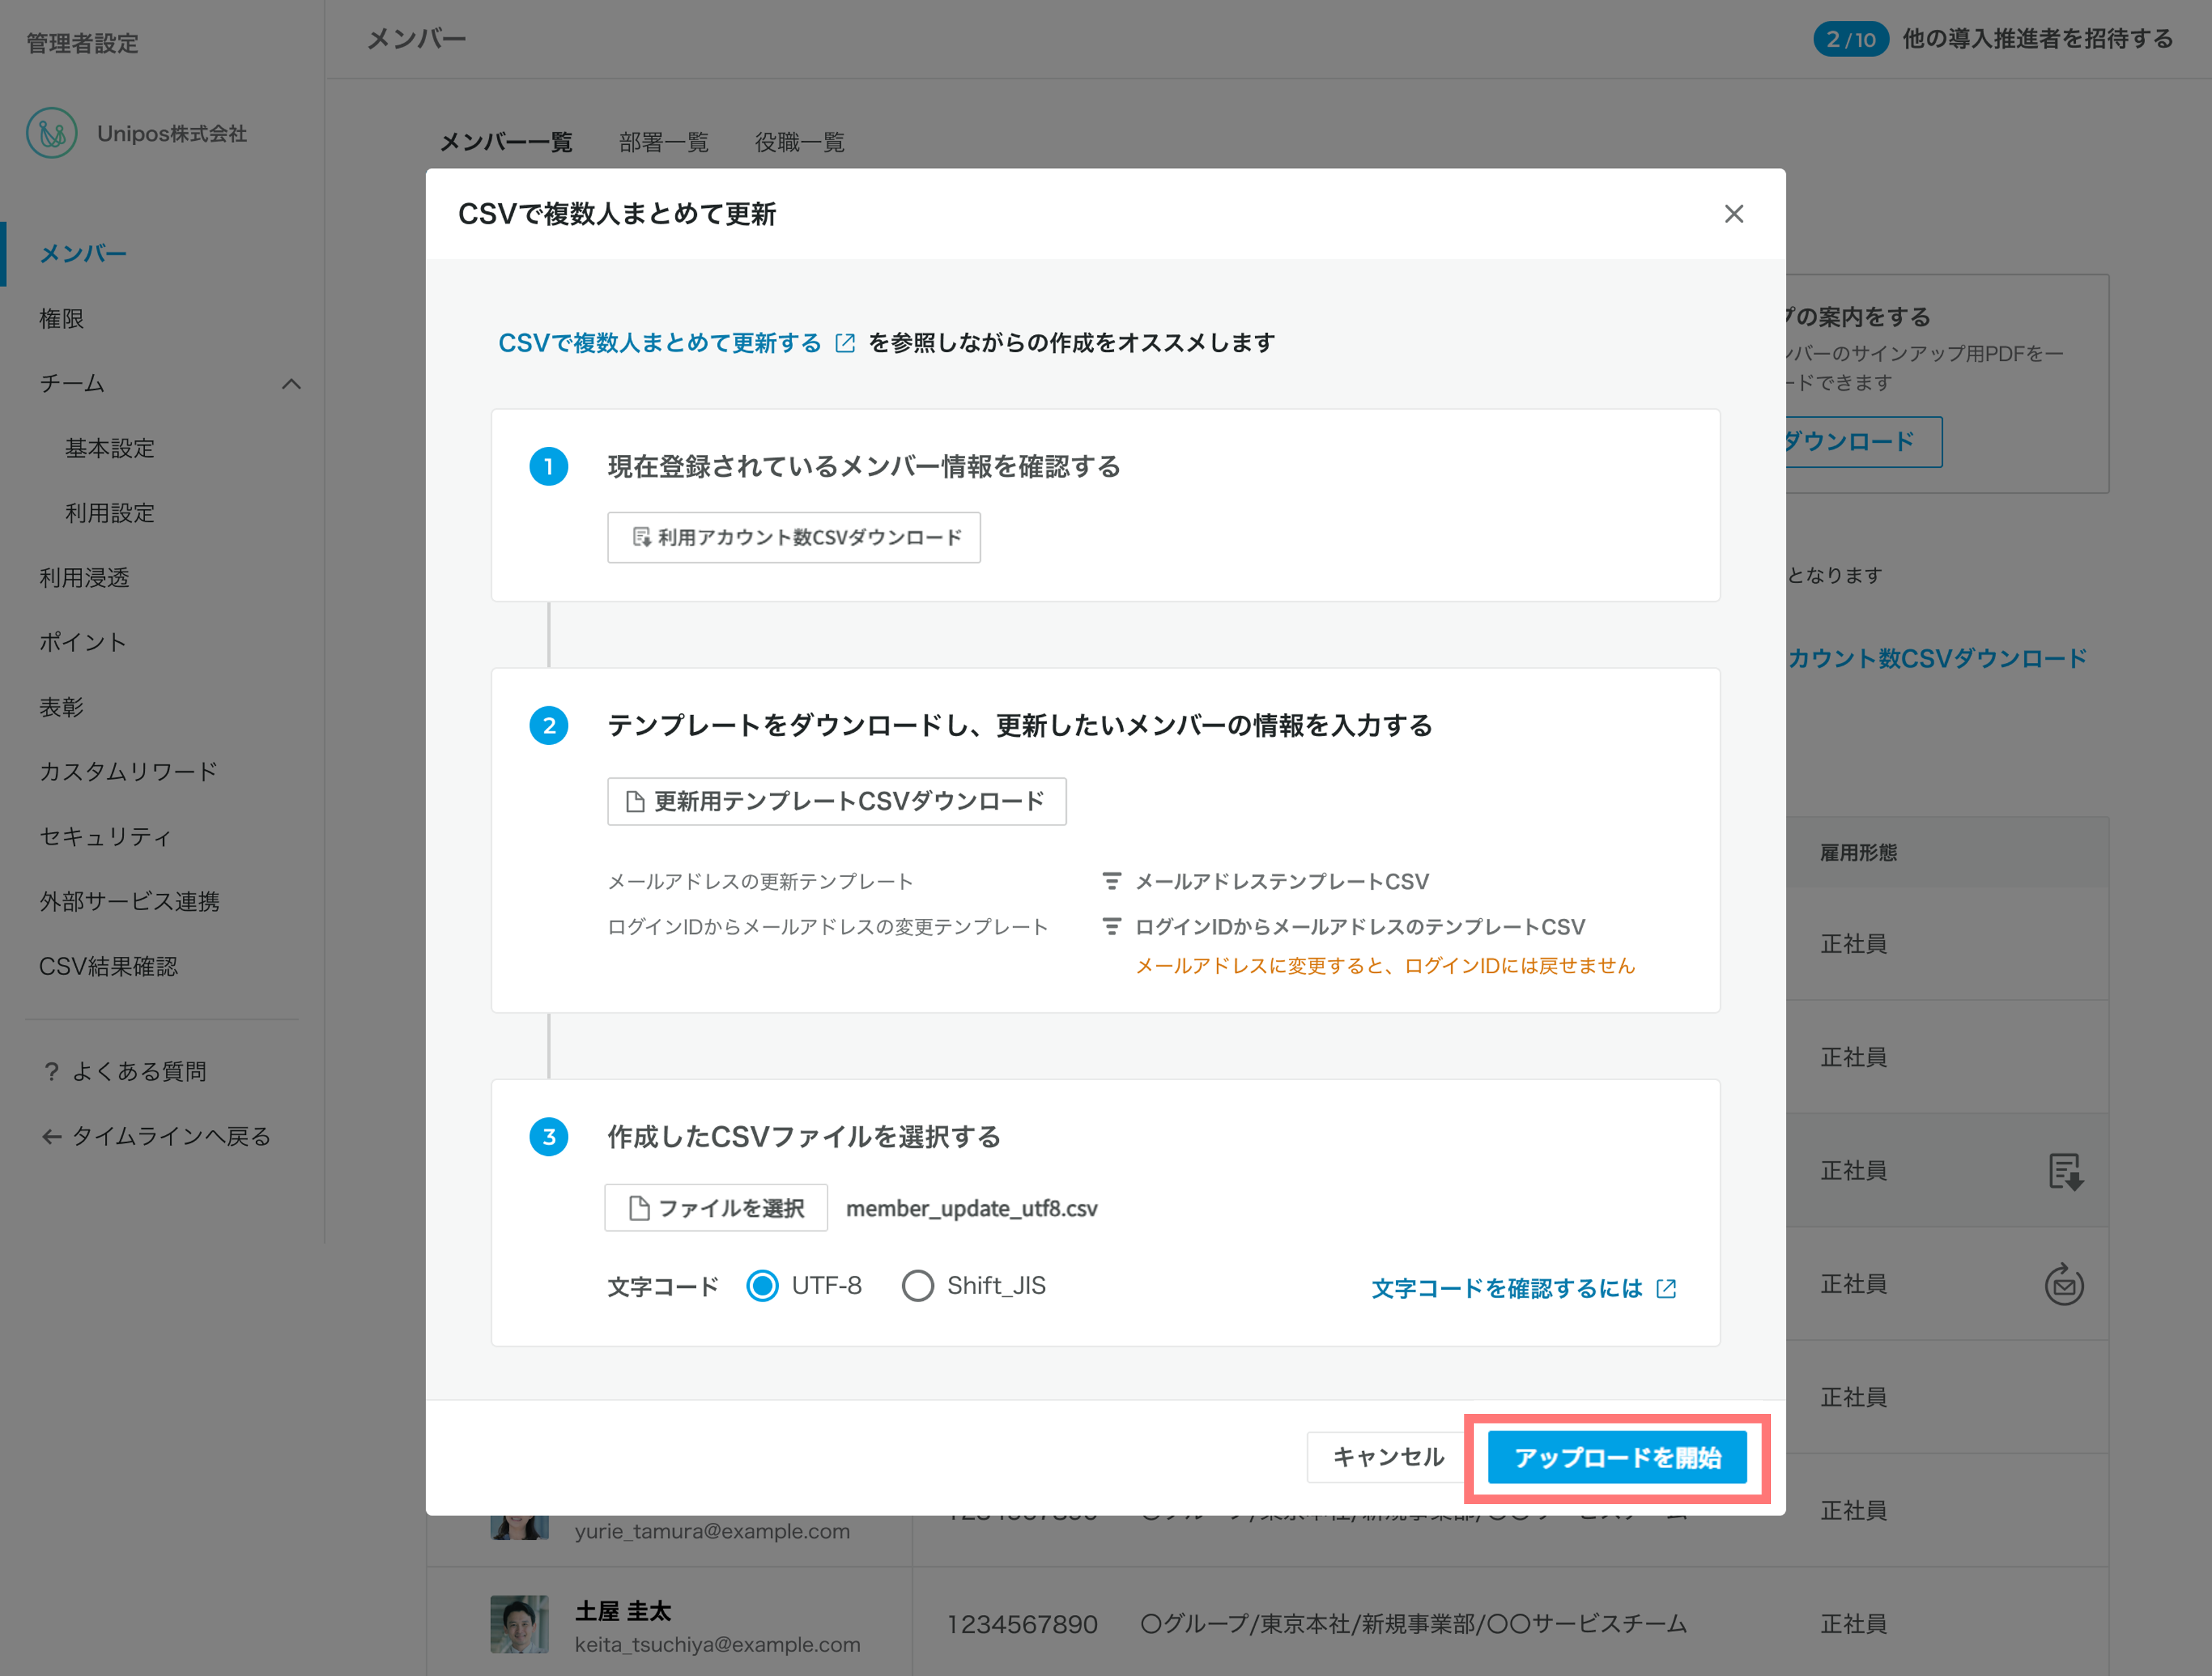Click the filter icon beside ログインIDからメールアドレスのテンプレートCSV
The width and height of the screenshot is (2212, 1676).
pos(1111,926)
